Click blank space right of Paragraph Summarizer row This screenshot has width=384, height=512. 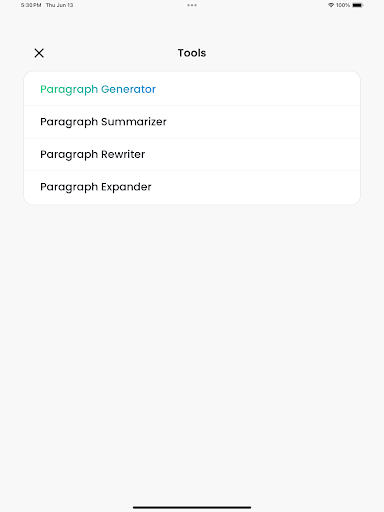(263, 122)
